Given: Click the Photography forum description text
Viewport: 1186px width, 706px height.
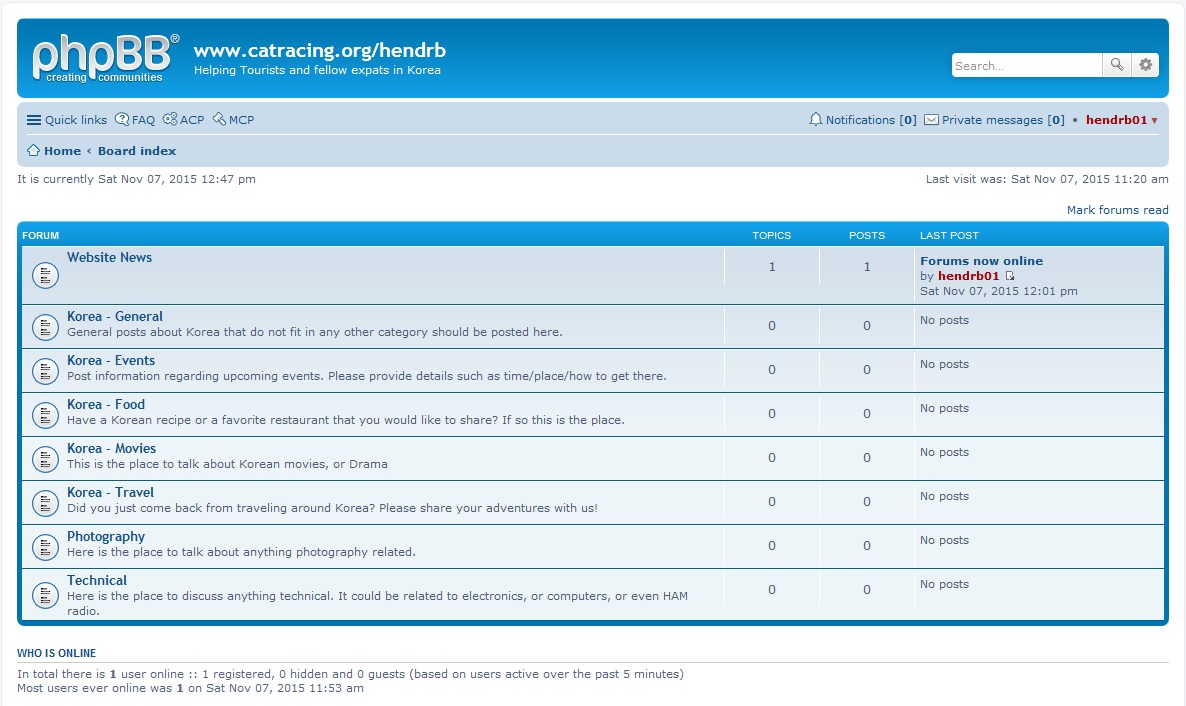Looking at the screenshot, I should [x=241, y=552].
